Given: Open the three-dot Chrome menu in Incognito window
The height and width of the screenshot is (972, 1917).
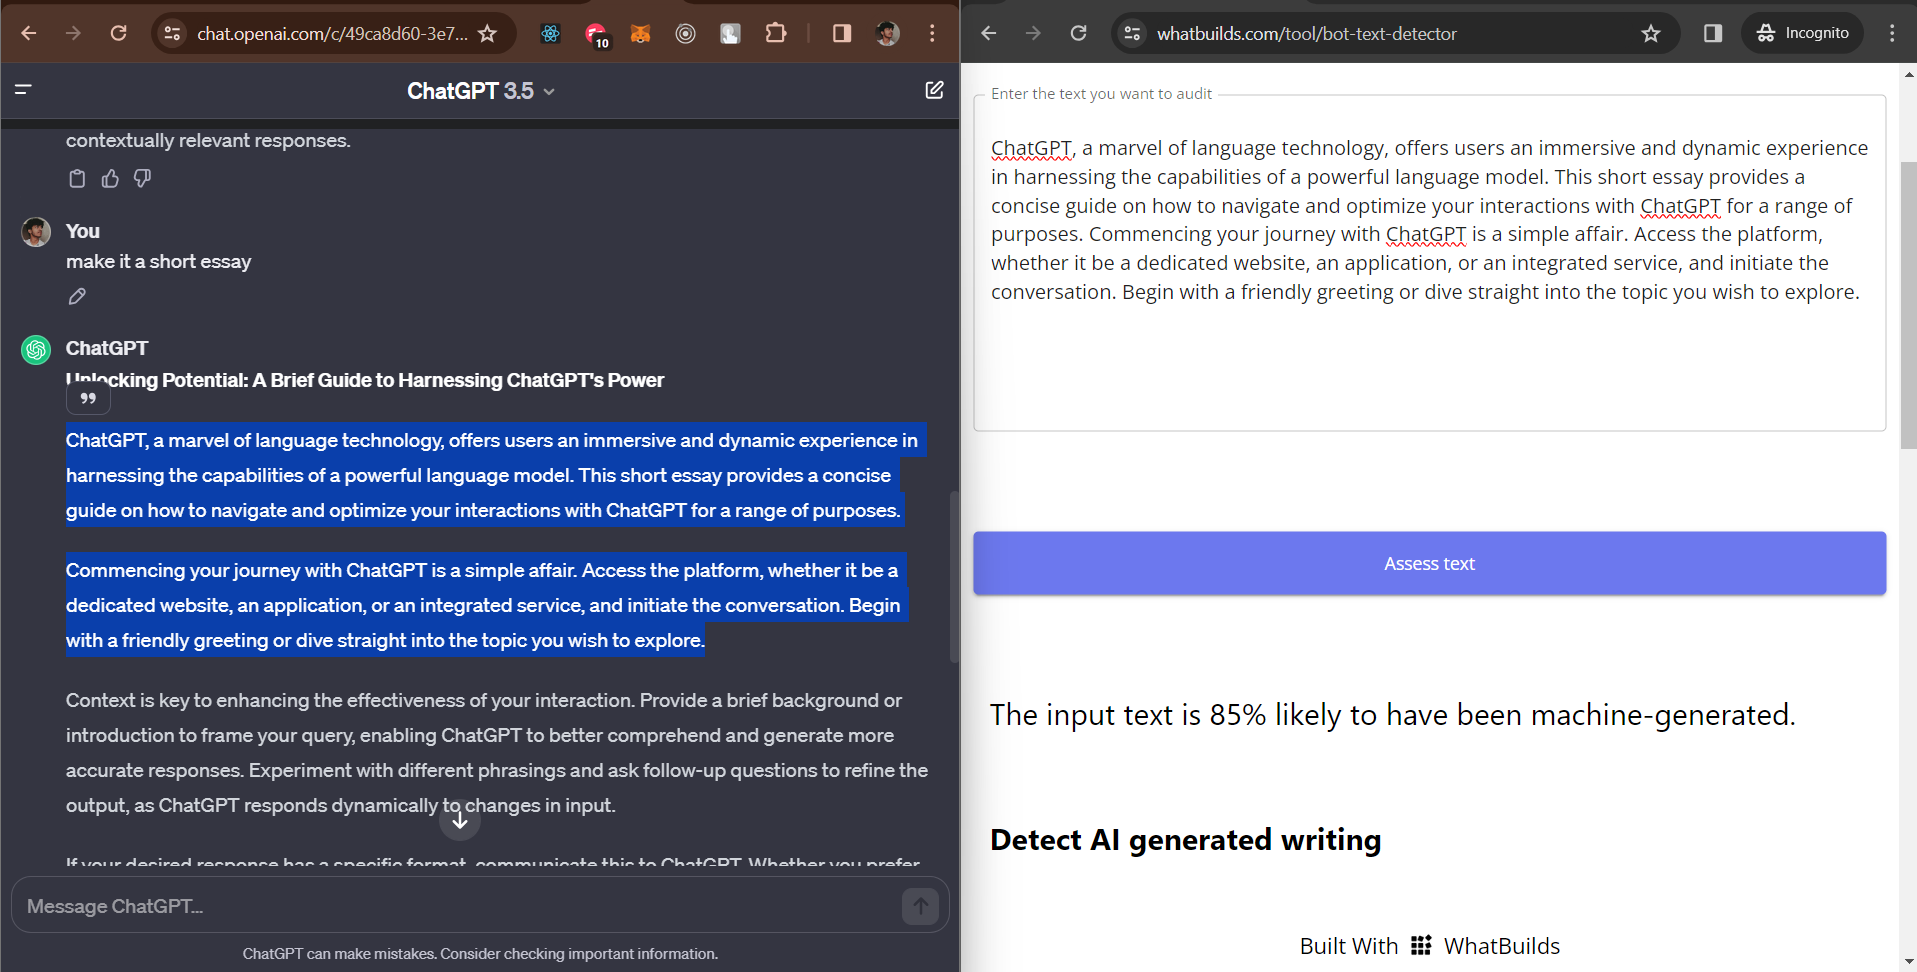Looking at the screenshot, I should 1892,33.
